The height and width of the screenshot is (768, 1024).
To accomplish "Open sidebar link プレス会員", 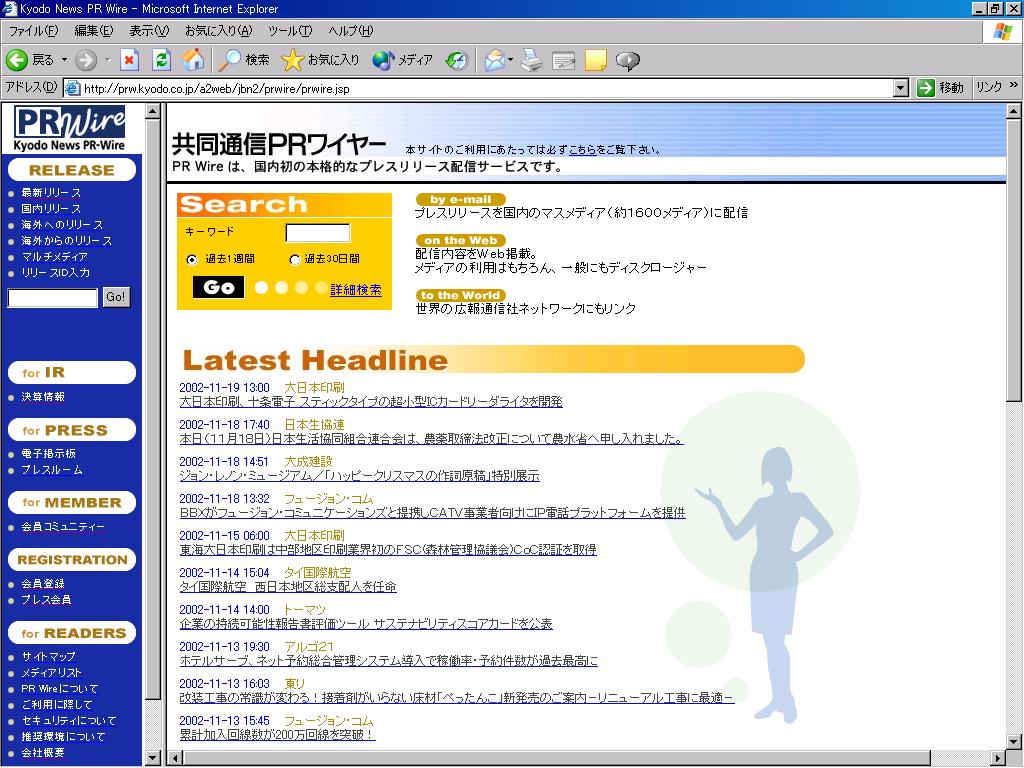I will coord(46,600).
